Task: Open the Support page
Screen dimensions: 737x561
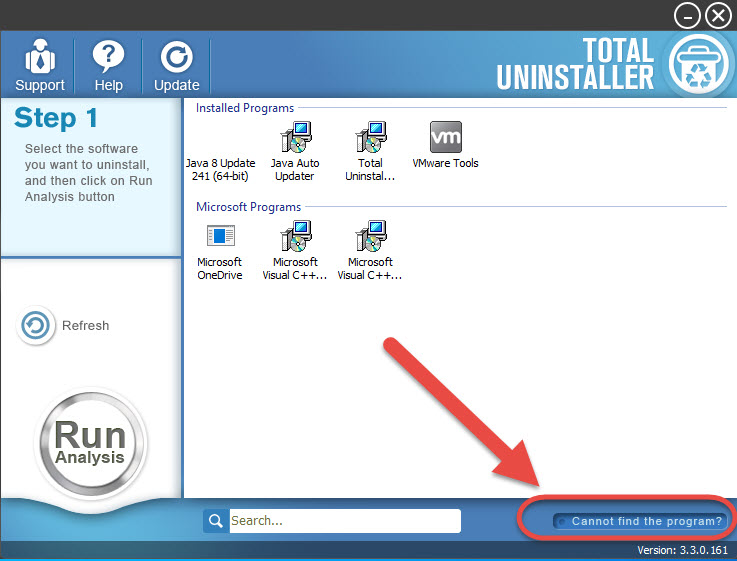Action: (40, 65)
